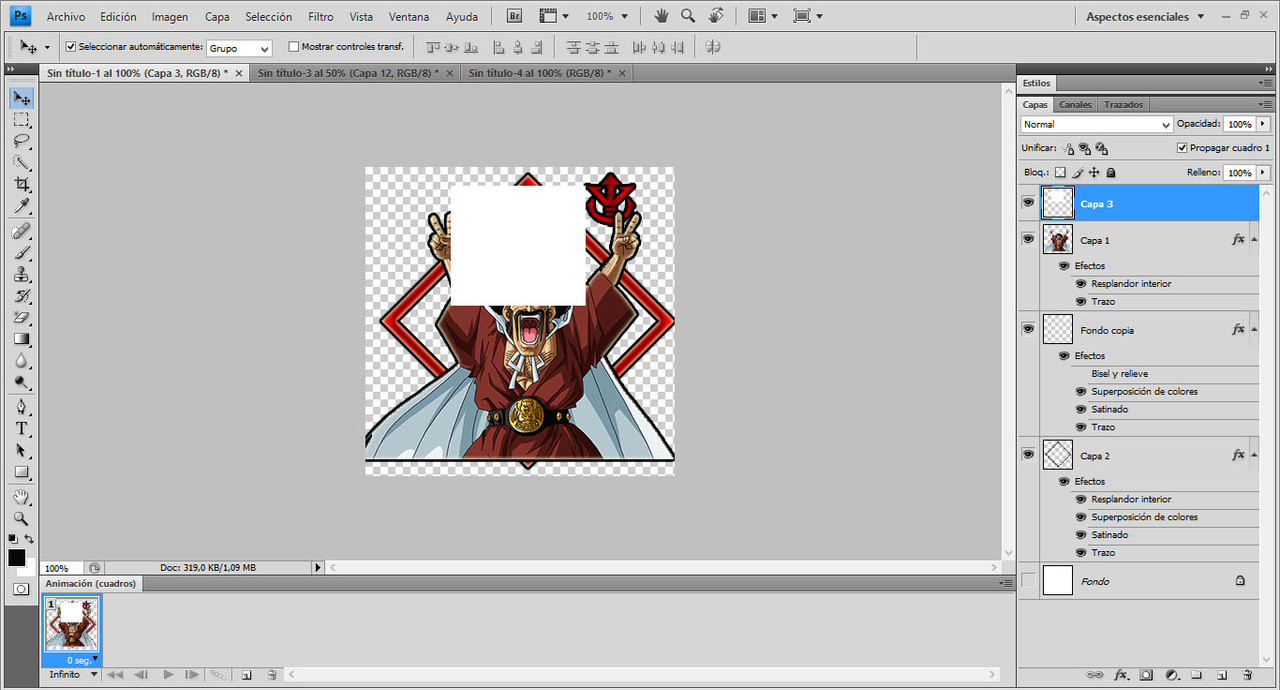
Task: Select animation frame 1 thumbnail
Action: click(72, 625)
